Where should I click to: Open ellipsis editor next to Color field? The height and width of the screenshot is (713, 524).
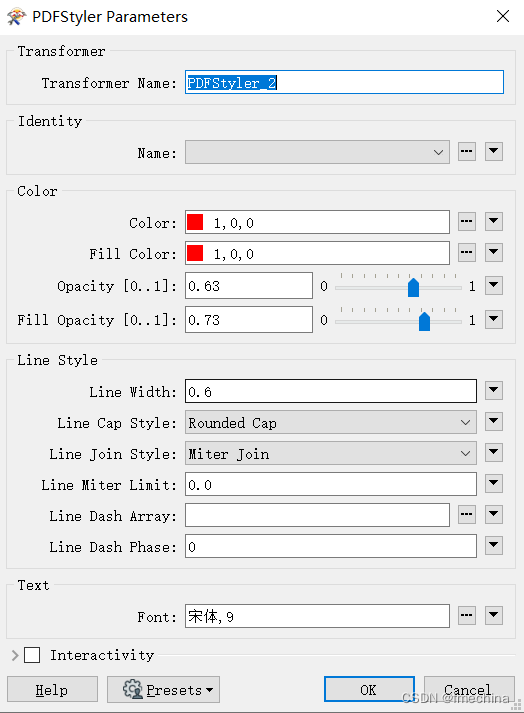(467, 222)
